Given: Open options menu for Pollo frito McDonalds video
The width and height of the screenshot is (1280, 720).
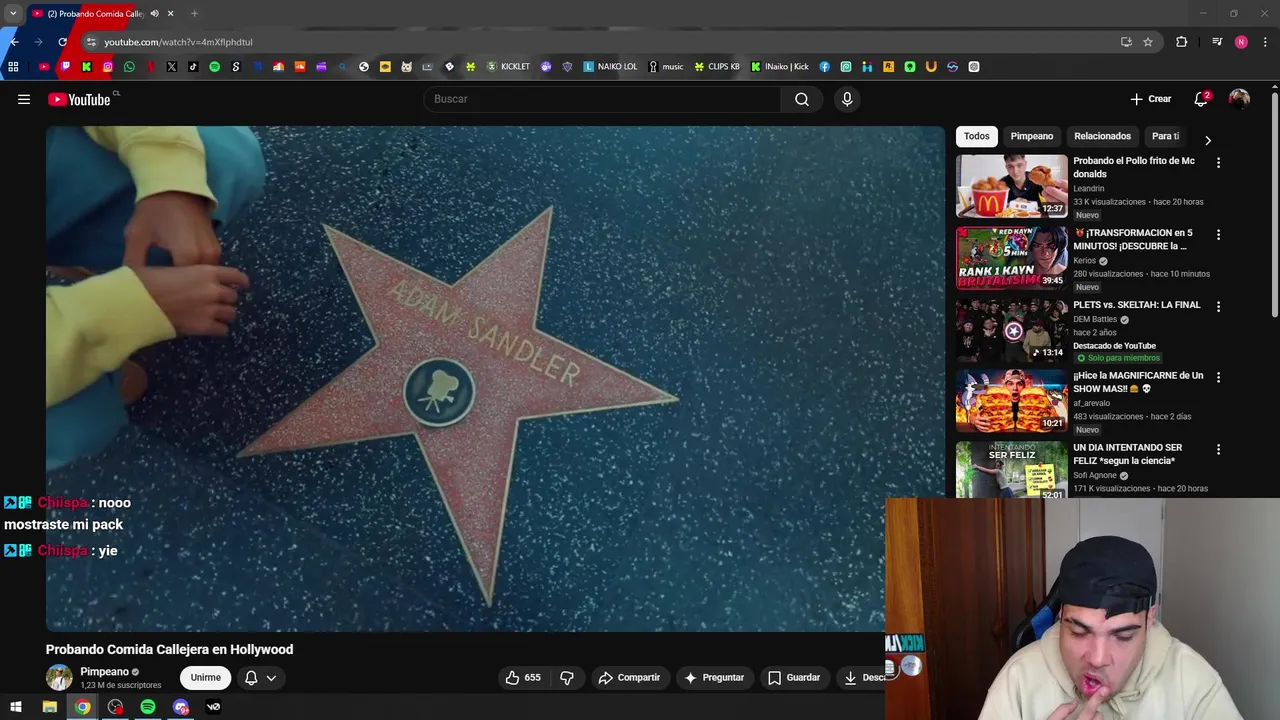Looking at the screenshot, I should [x=1218, y=162].
